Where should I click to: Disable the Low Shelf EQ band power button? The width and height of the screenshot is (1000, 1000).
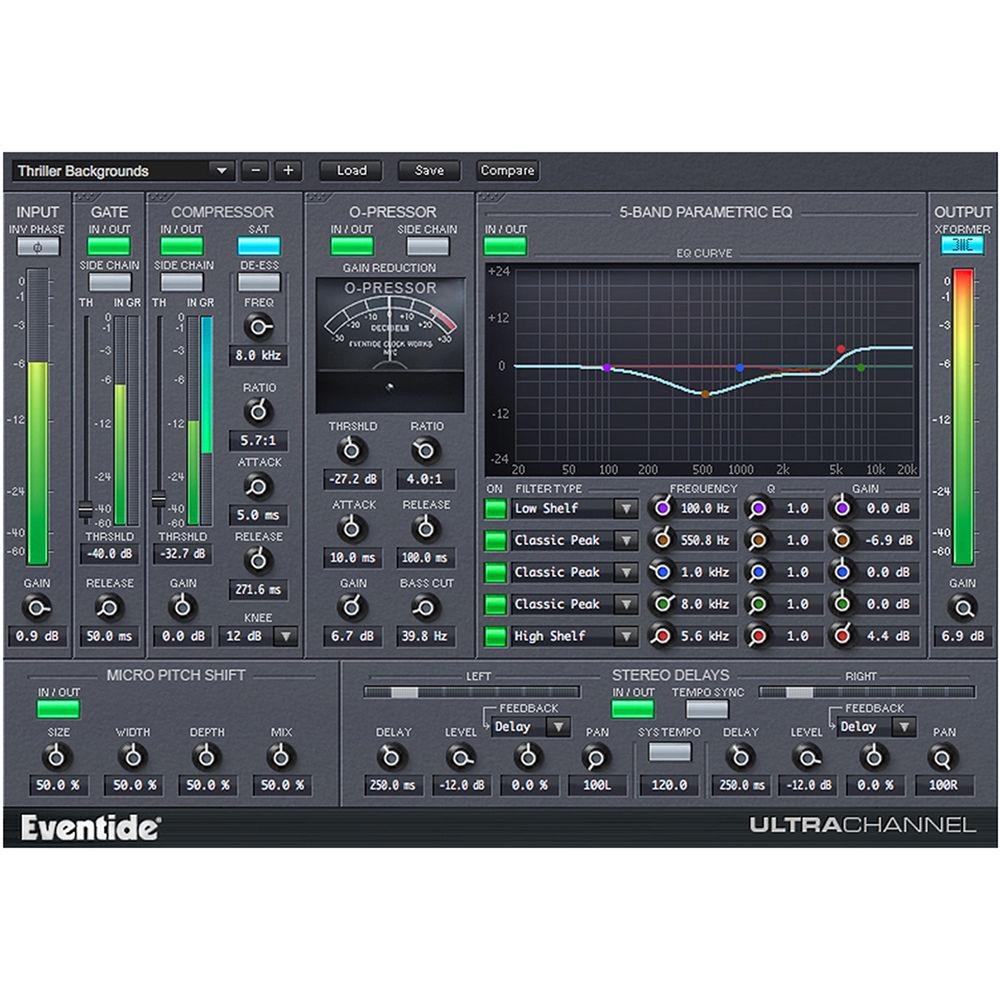coord(494,508)
